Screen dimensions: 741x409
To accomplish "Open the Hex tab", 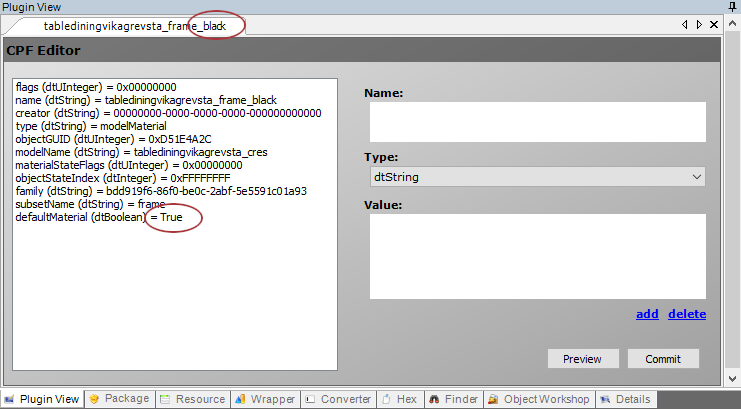I will click(400, 399).
